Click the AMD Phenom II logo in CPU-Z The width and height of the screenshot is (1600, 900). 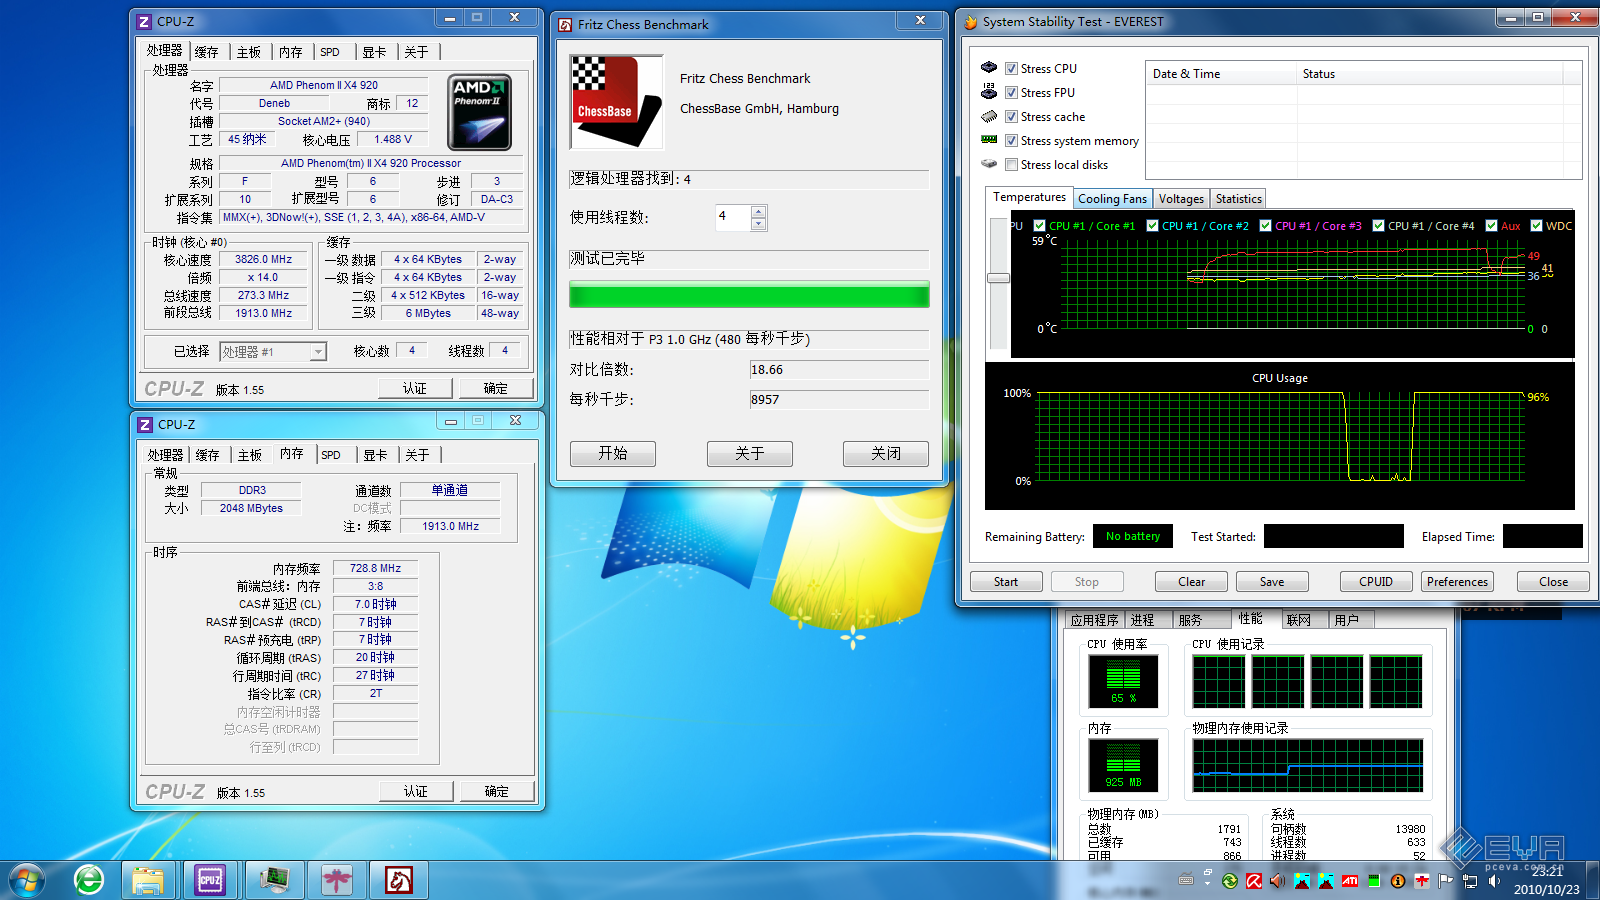(480, 113)
